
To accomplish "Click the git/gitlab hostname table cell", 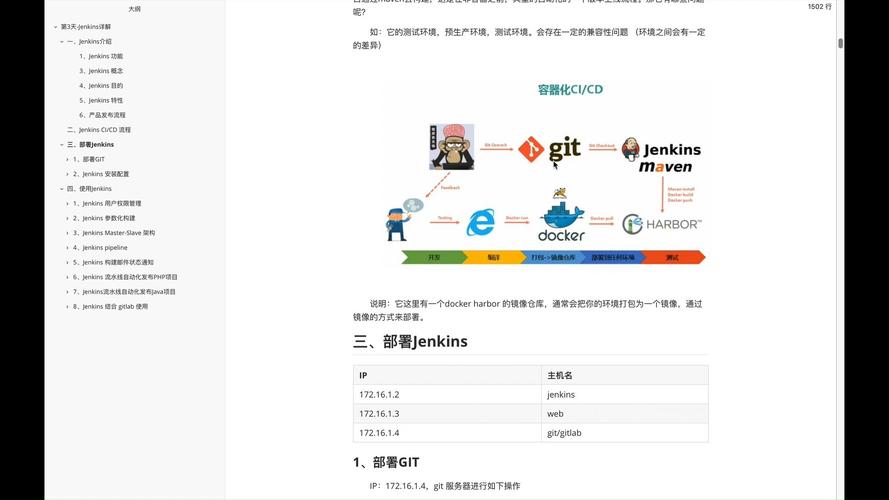I will coord(625,433).
